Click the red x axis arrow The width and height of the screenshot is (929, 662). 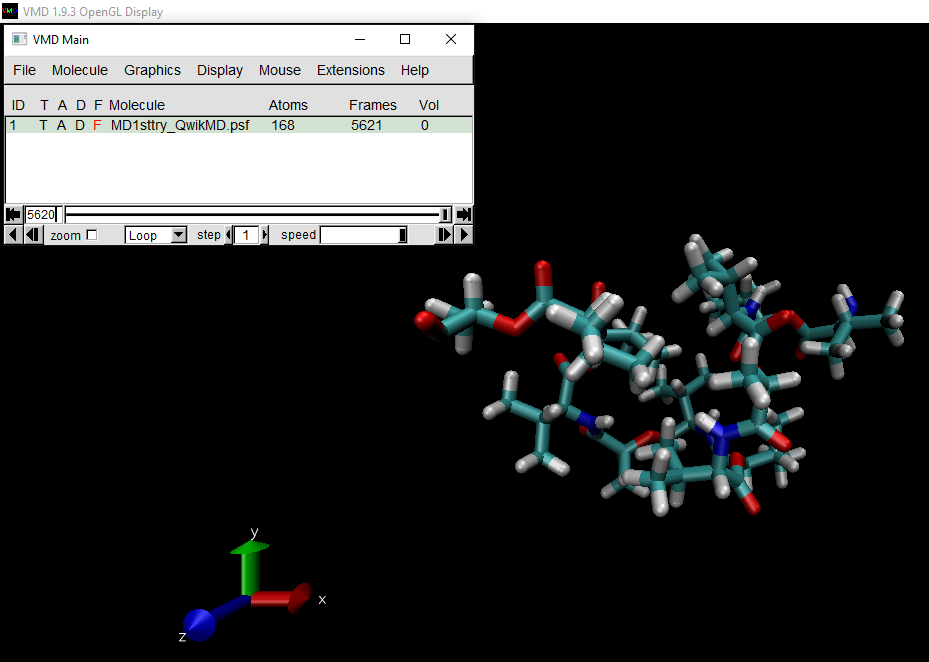click(281, 598)
